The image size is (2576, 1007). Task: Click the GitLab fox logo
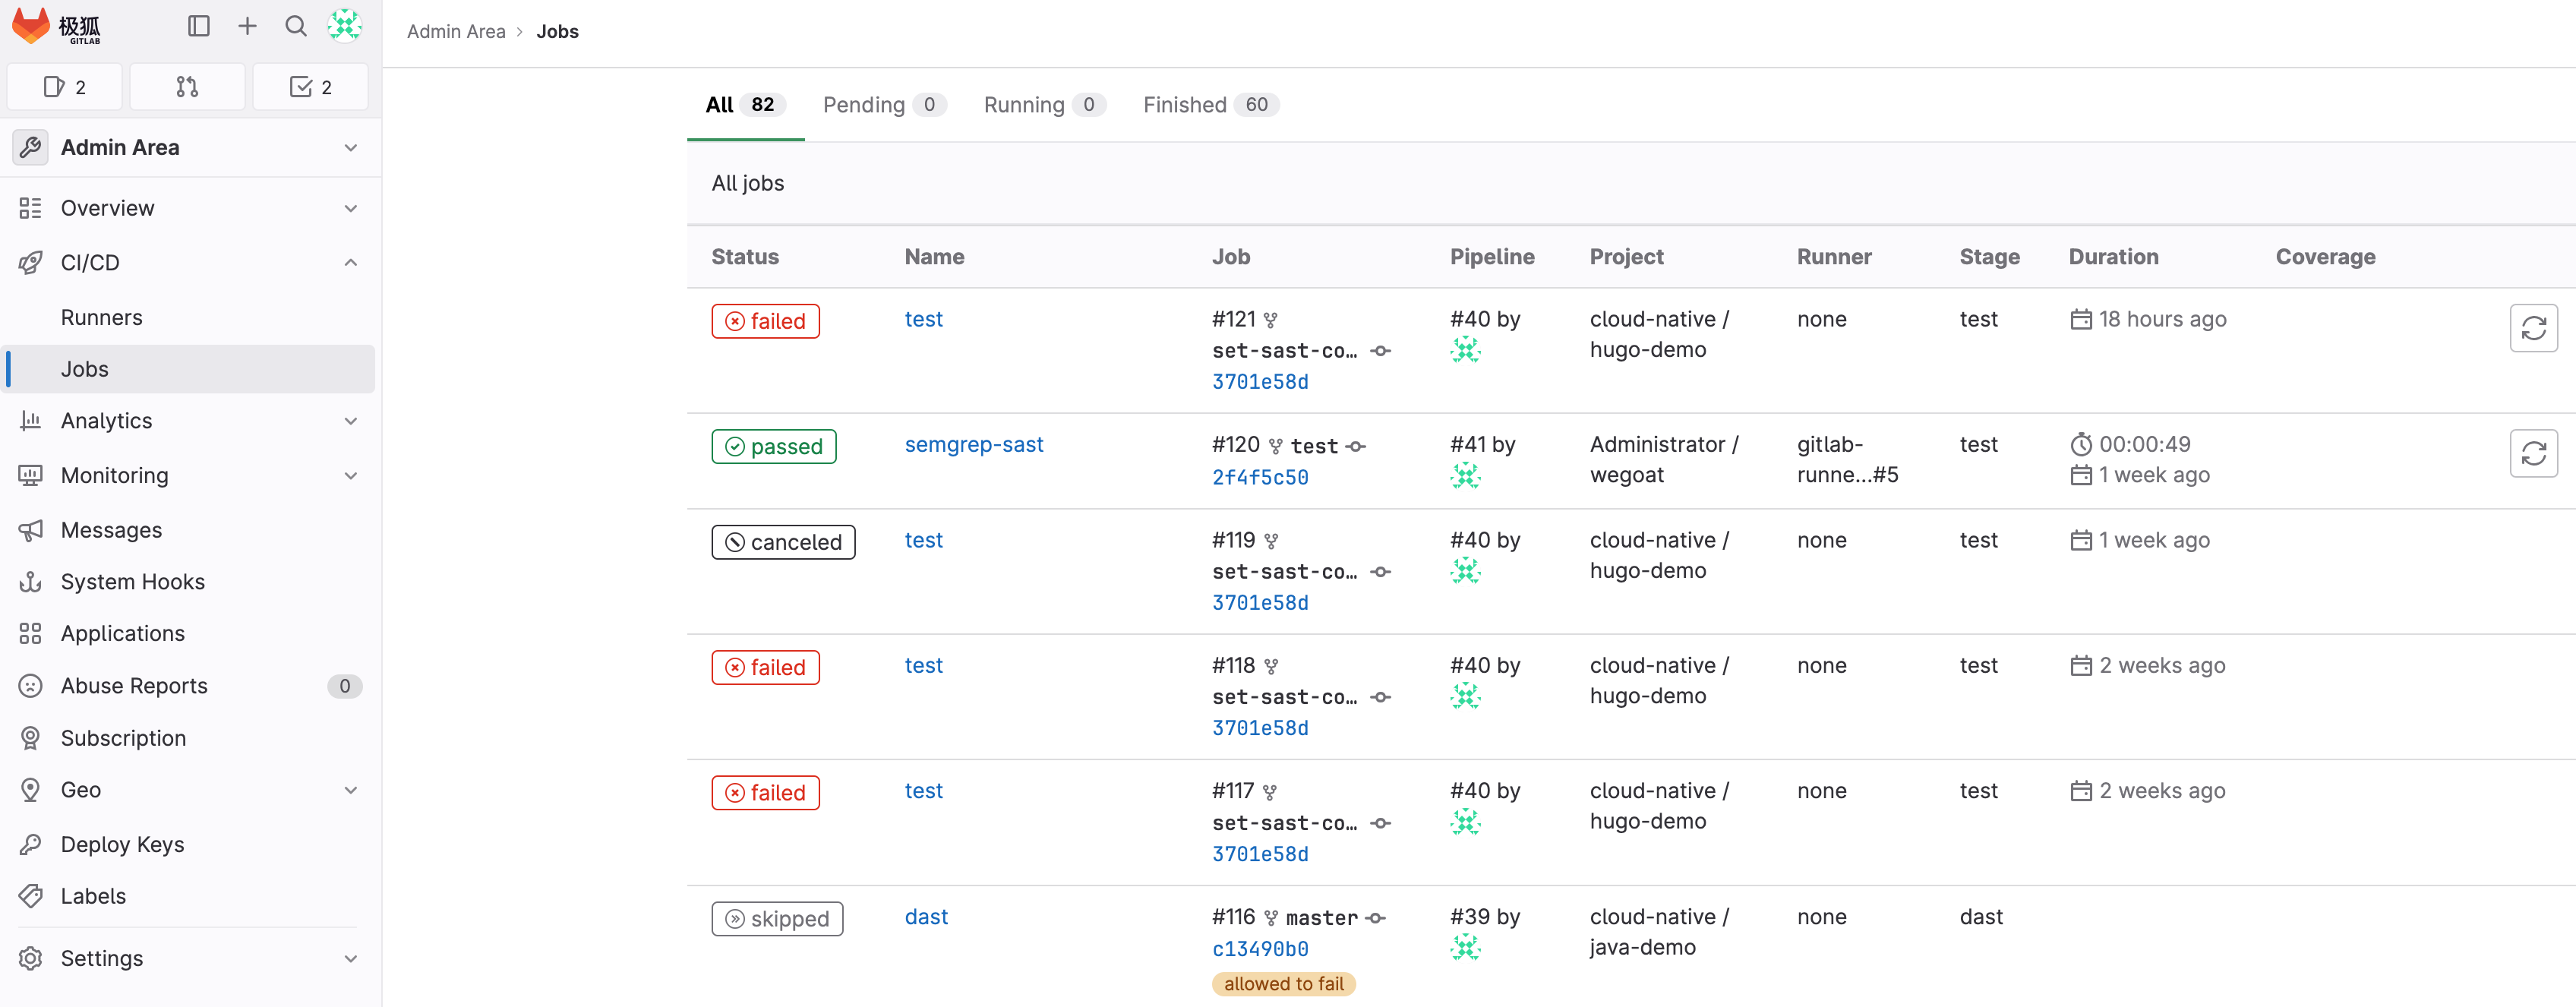[31, 26]
